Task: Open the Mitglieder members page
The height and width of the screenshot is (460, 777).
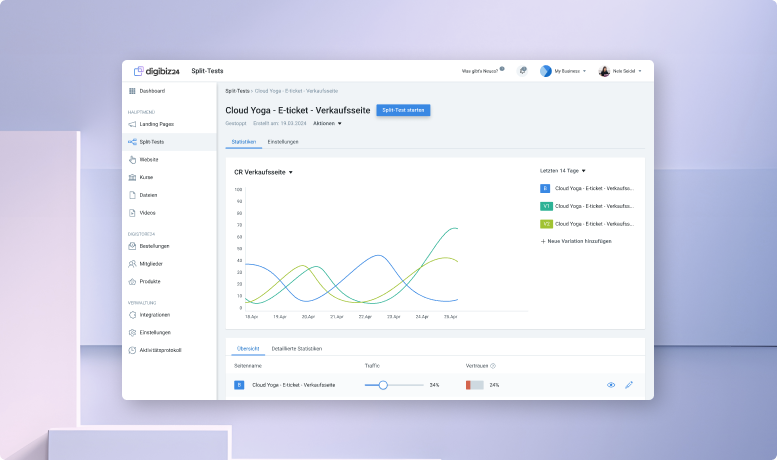Action: 151,264
